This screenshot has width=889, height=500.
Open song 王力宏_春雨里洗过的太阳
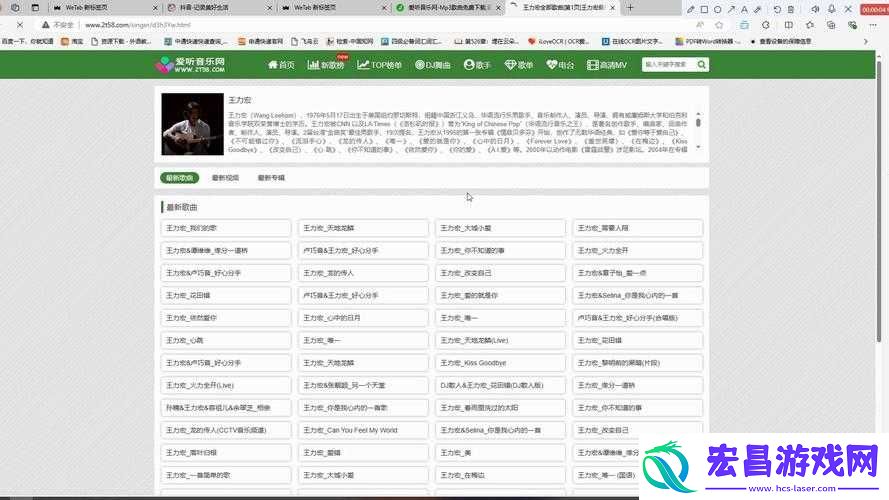[501, 408]
